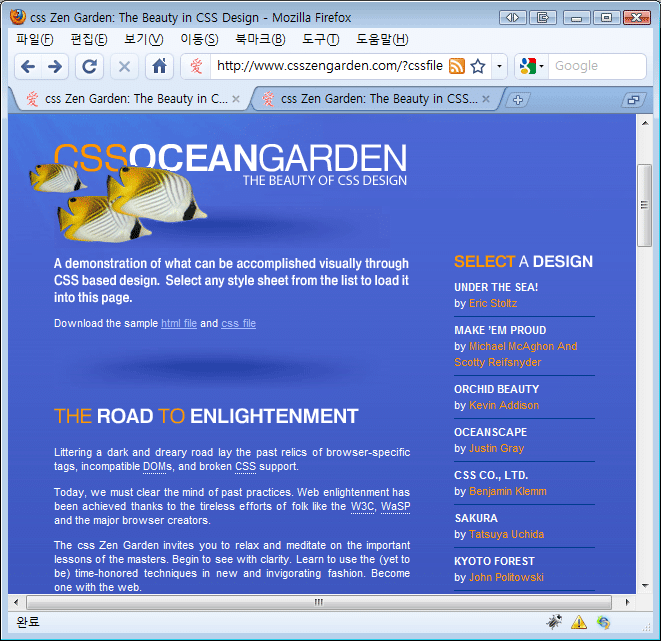The height and width of the screenshot is (641, 661).
Task: Select the UNDER THE SEA! design
Action: click(496, 287)
